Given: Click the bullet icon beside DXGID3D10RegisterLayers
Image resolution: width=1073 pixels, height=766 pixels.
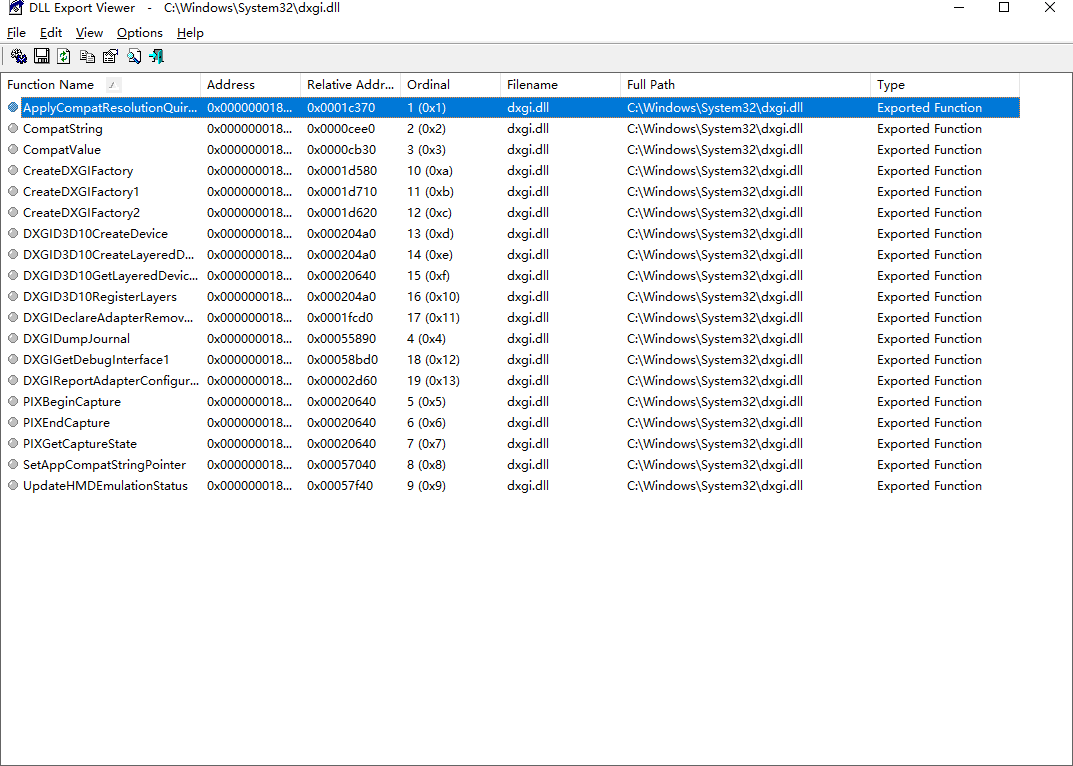Looking at the screenshot, I should coord(13,296).
